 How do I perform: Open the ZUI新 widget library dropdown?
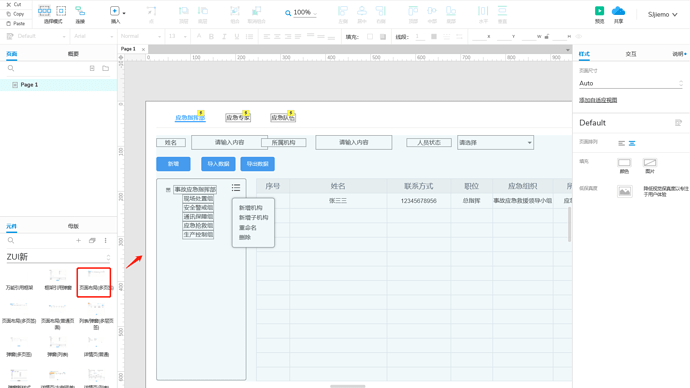tap(58, 257)
